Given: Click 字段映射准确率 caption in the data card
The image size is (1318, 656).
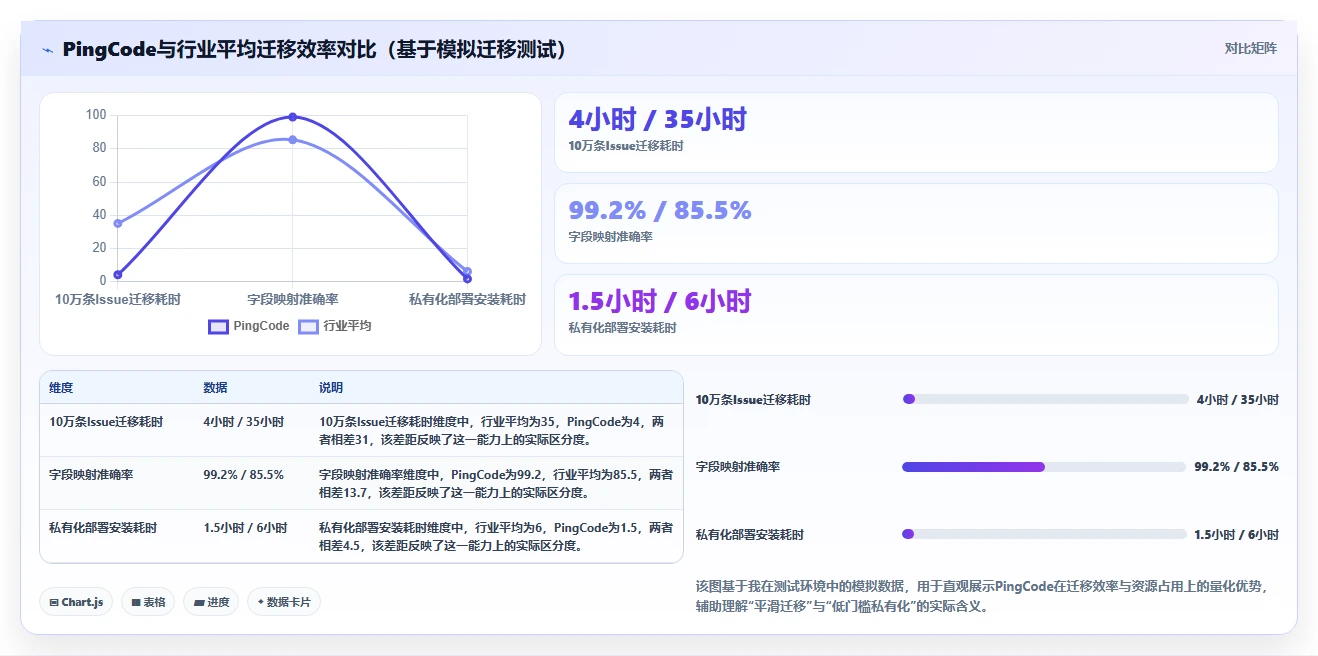Looking at the screenshot, I should click(x=610, y=237).
